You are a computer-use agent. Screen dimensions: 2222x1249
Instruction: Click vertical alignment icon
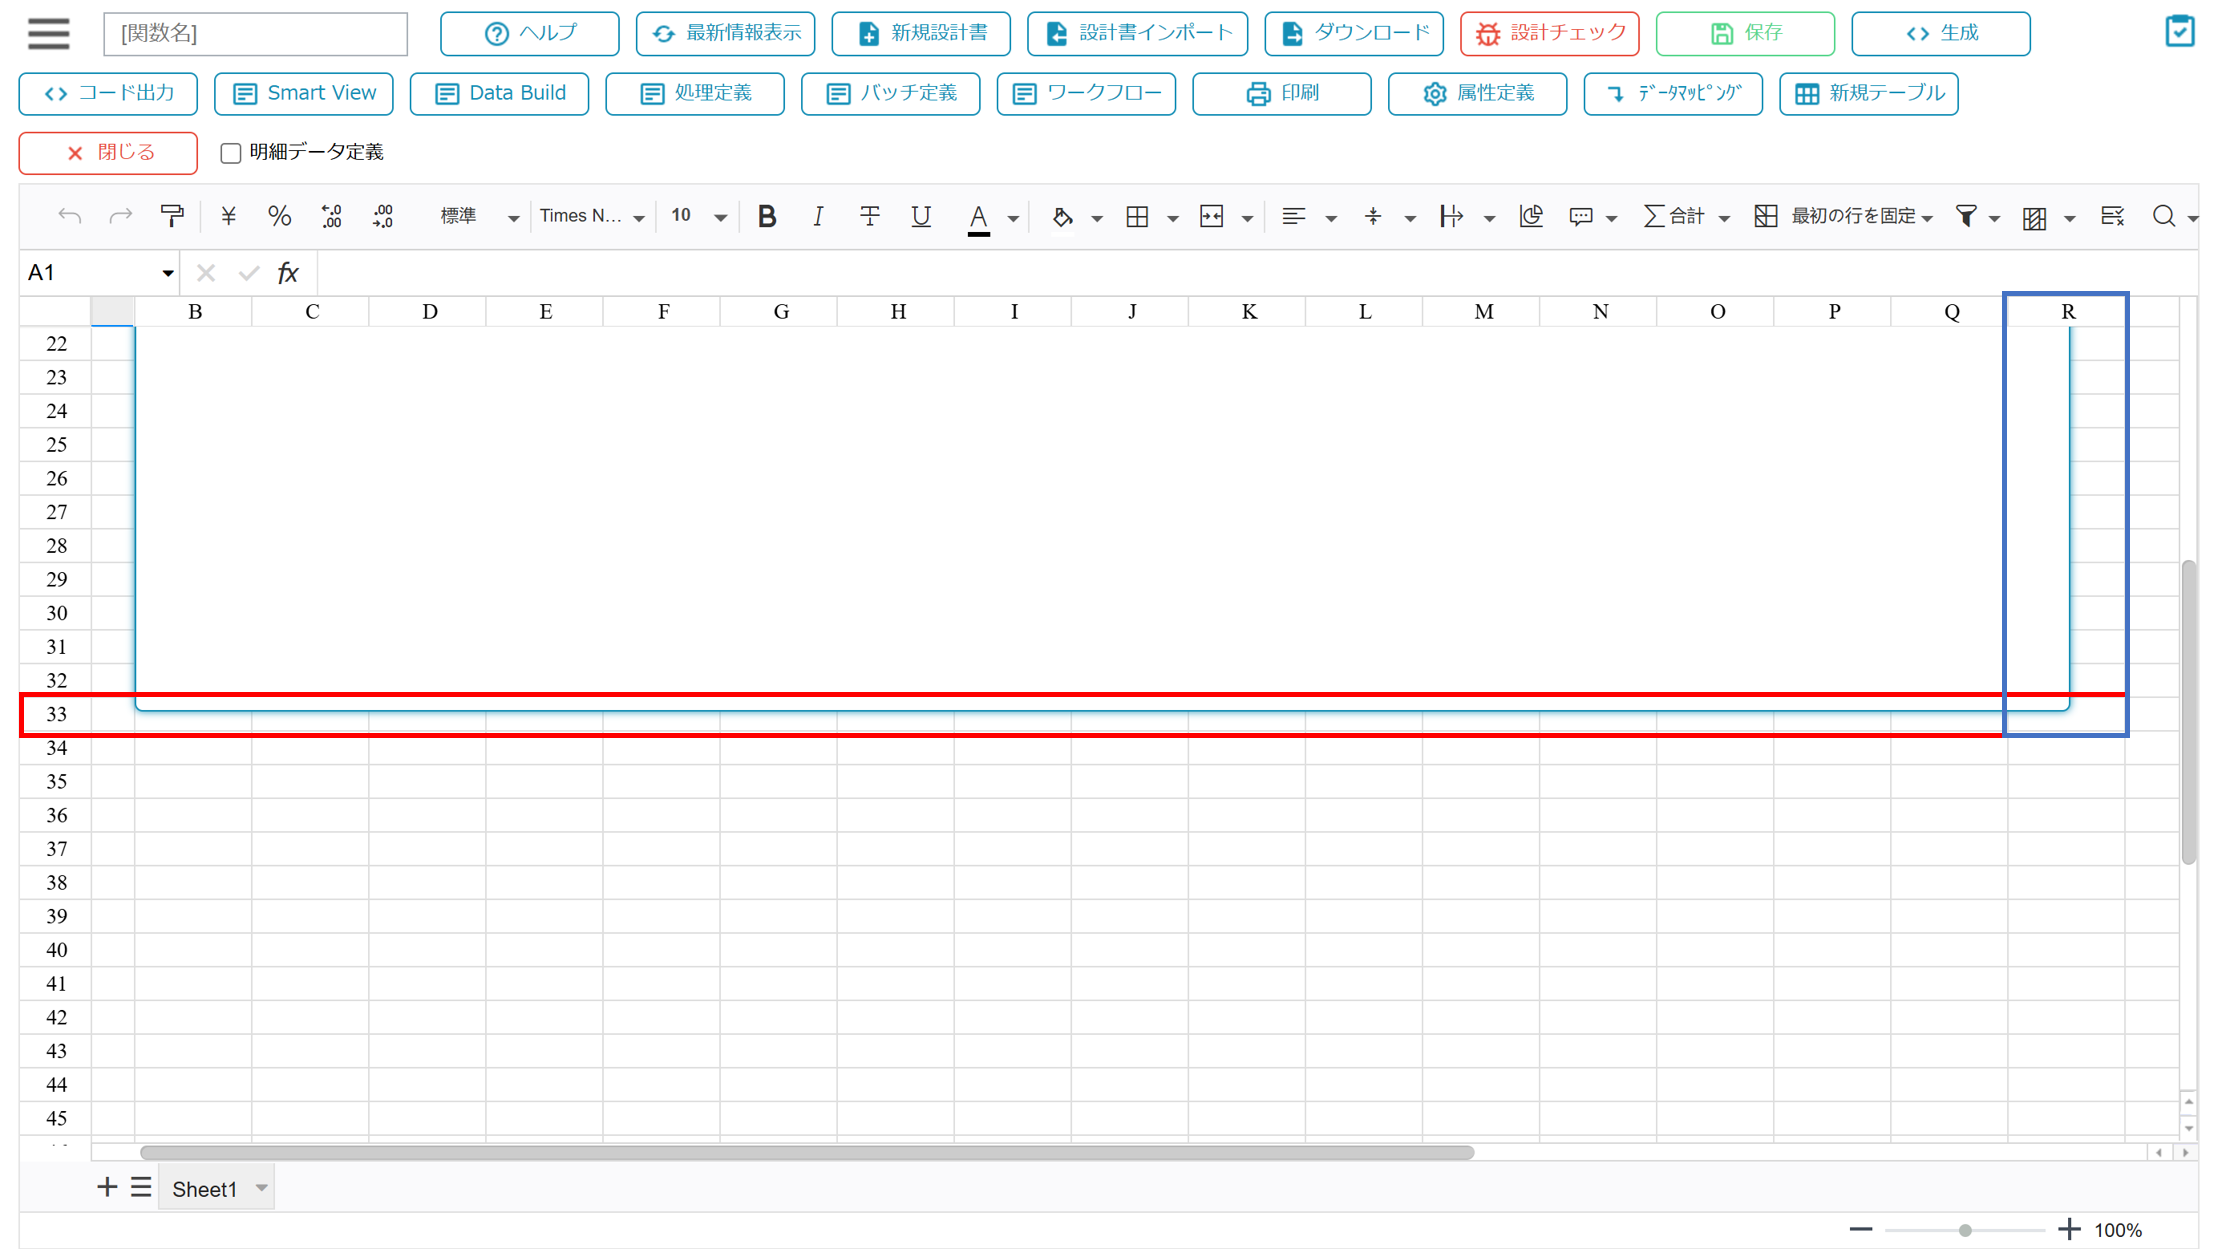point(1373,216)
